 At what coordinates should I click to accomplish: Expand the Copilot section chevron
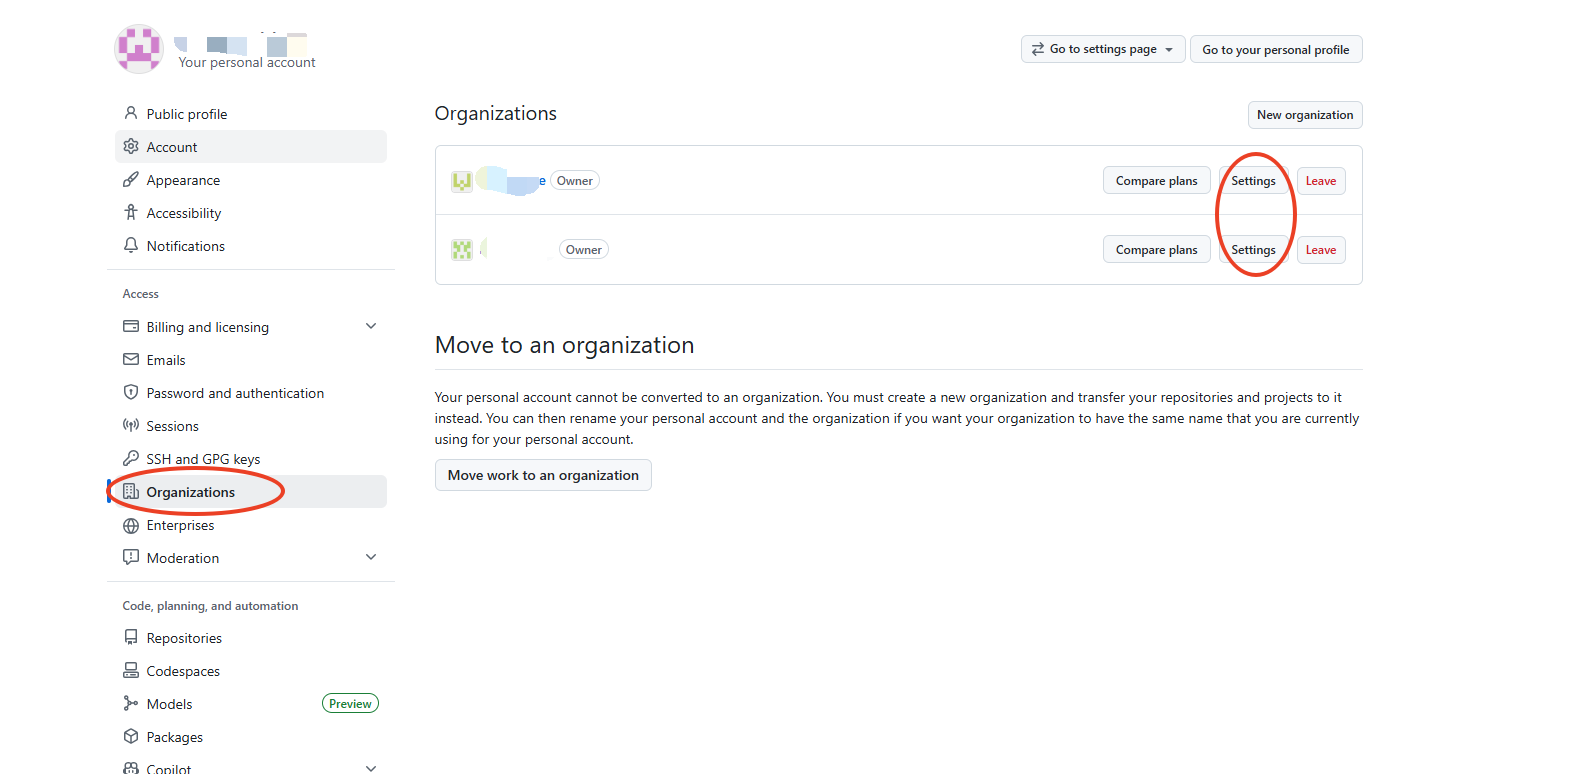(371, 767)
